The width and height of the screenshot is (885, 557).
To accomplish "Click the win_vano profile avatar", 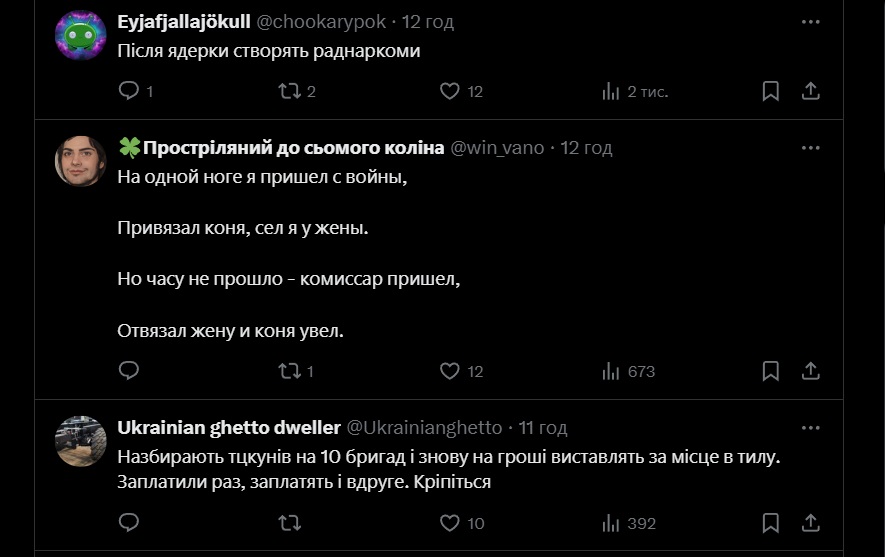I will pyautogui.click(x=81, y=161).
